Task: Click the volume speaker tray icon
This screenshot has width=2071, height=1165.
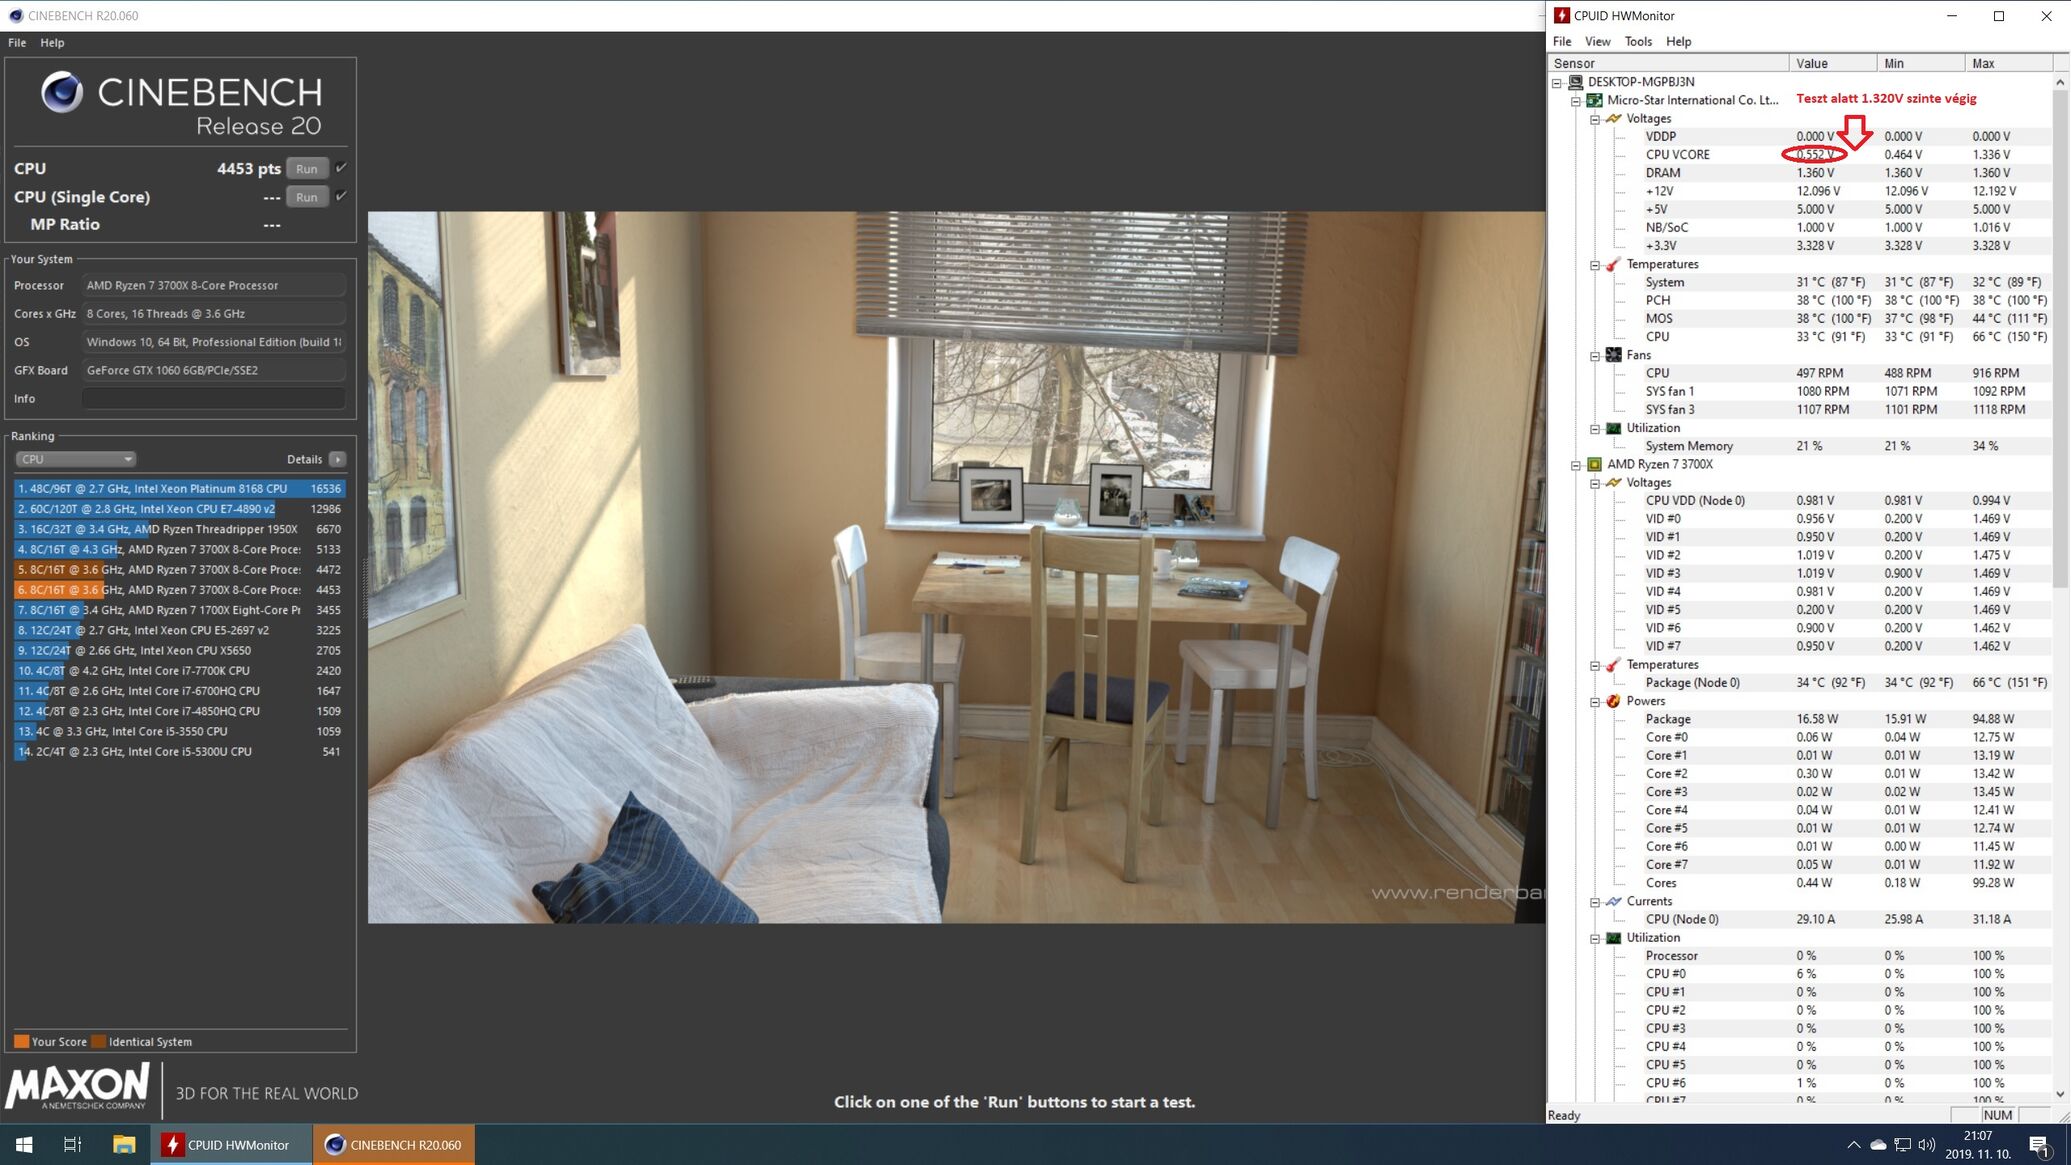Action: pyautogui.click(x=1927, y=1144)
